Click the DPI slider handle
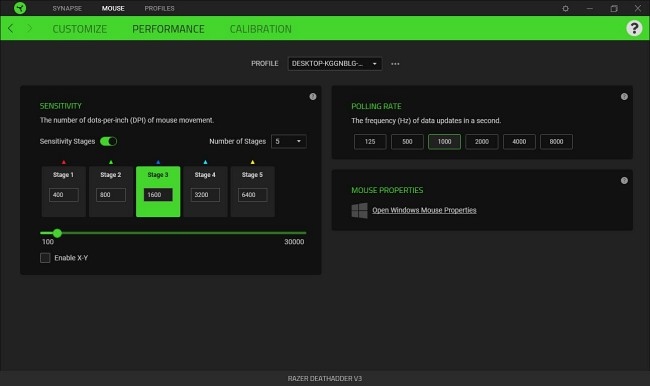 [58, 233]
